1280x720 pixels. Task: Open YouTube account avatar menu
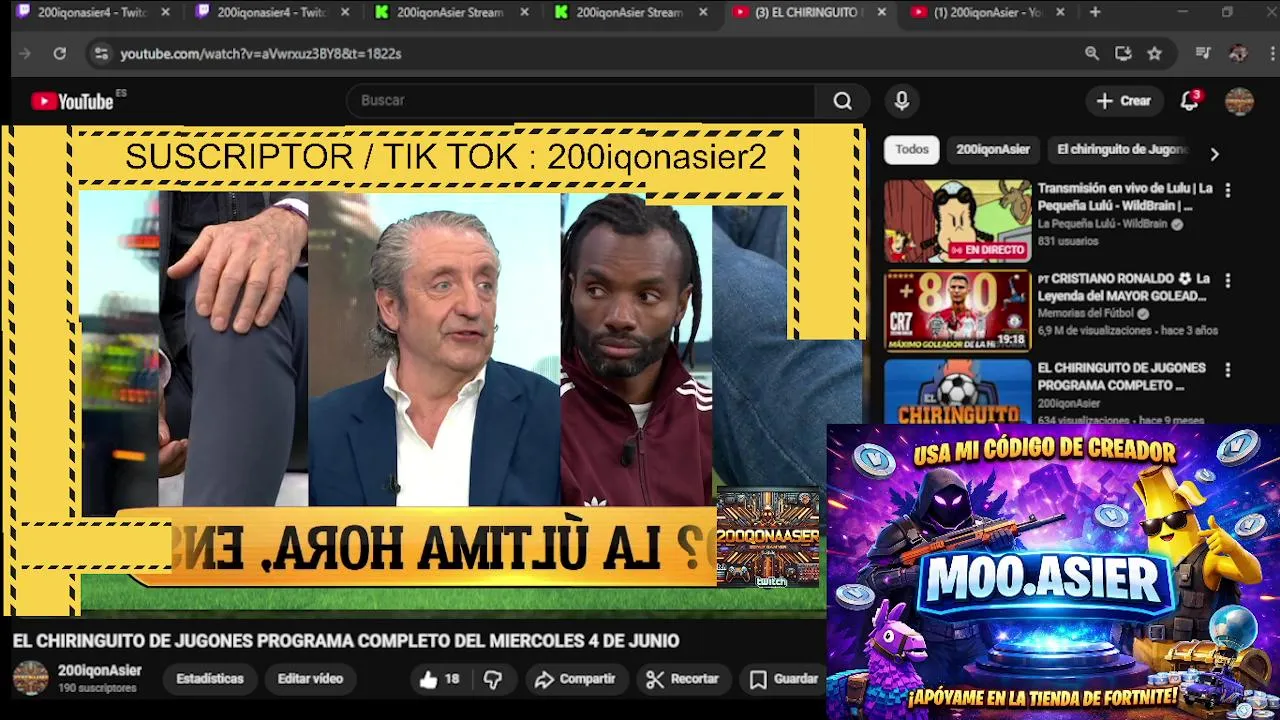click(x=1240, y=101)
